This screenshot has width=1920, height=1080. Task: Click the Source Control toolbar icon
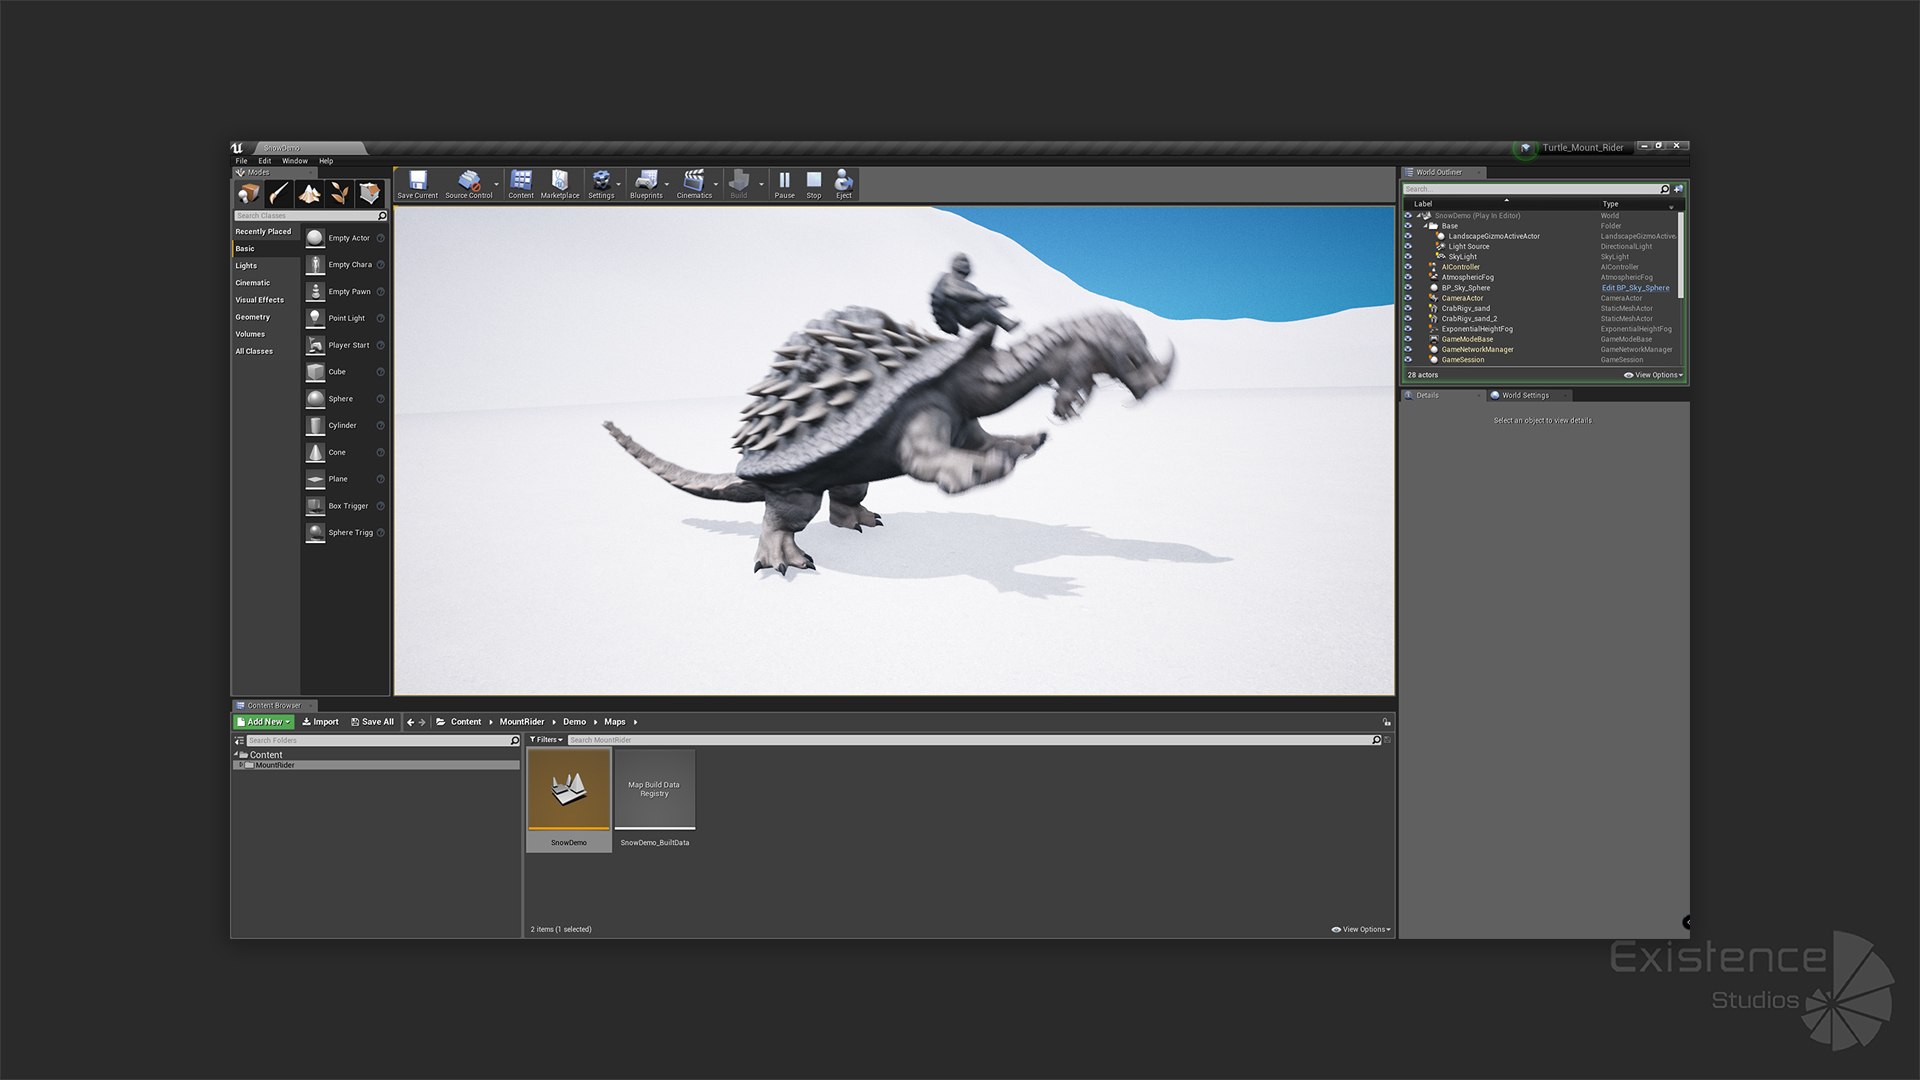point(468,180)
